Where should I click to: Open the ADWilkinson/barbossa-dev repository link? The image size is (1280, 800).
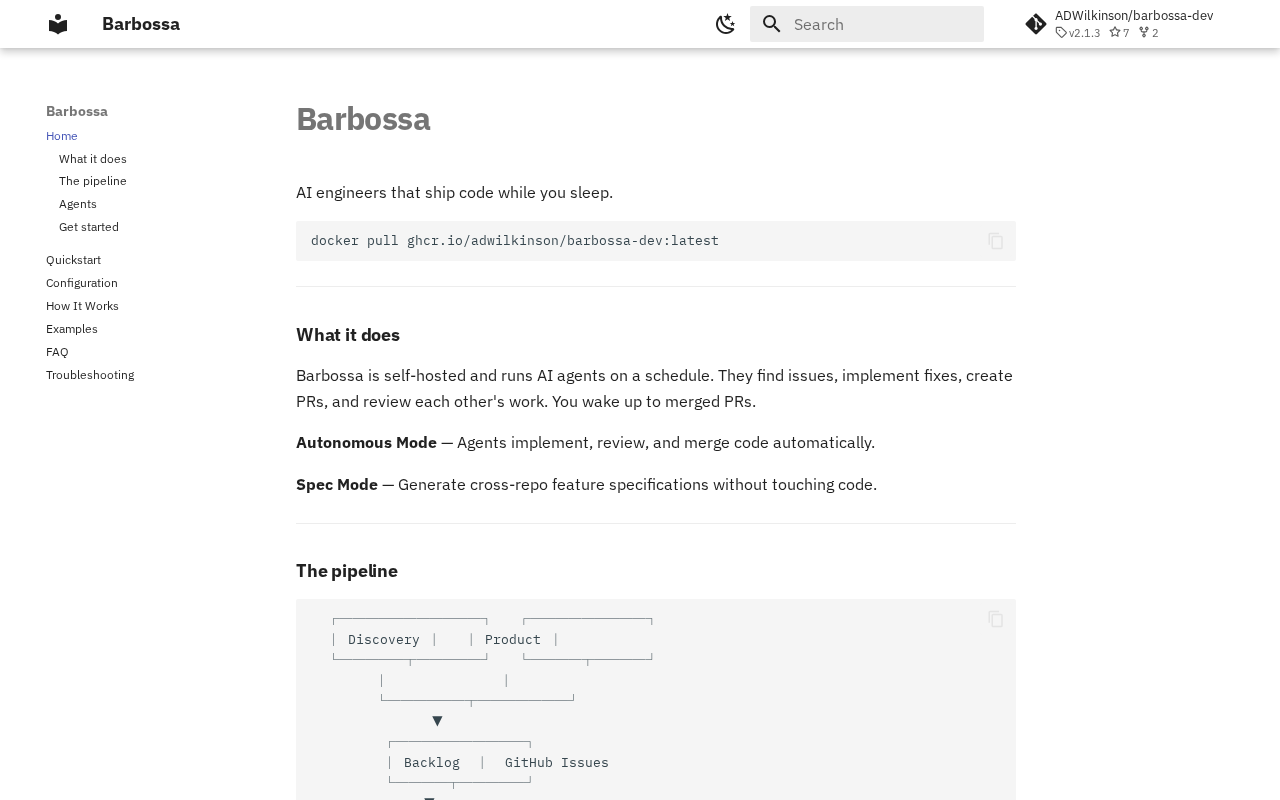[1133, 16]
